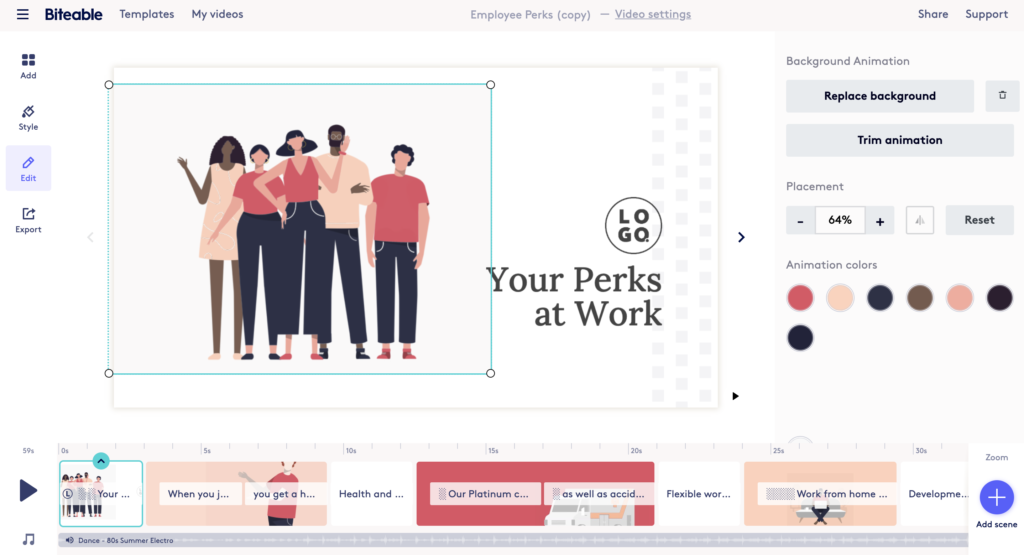Viewport: 1024px width, 555px height.
Task: Click the 20s timeline ruler mark
Action: point(636,451)
